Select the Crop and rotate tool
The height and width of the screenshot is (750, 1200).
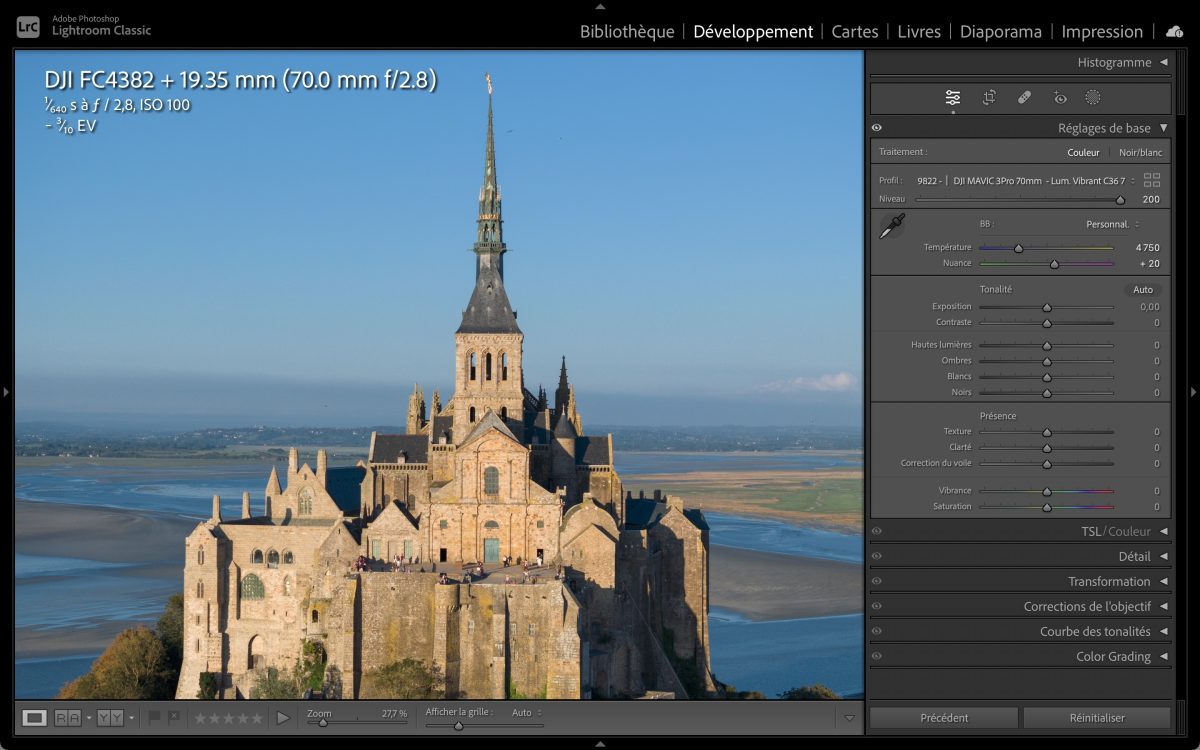(x=989, y=97)
